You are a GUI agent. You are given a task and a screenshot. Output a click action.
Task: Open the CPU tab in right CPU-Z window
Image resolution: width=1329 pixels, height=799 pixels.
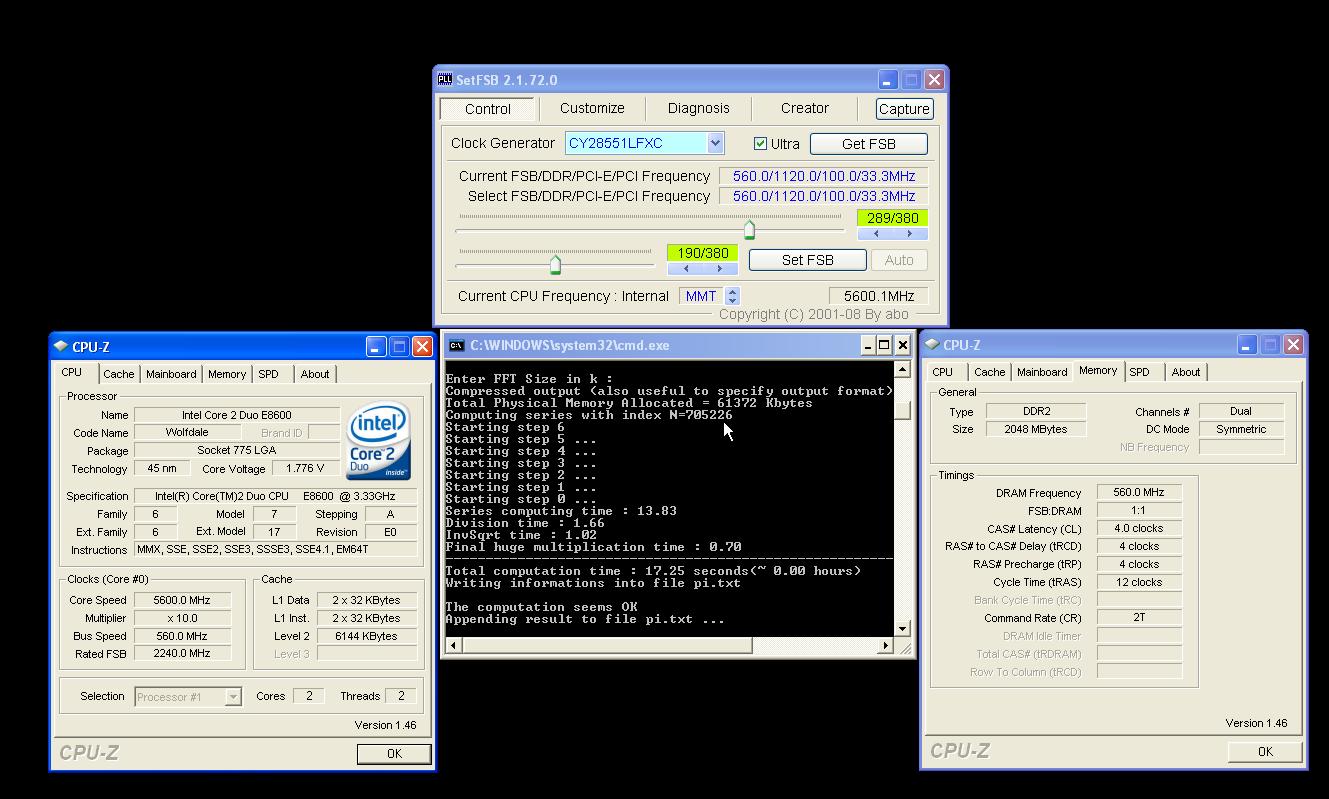943,372
